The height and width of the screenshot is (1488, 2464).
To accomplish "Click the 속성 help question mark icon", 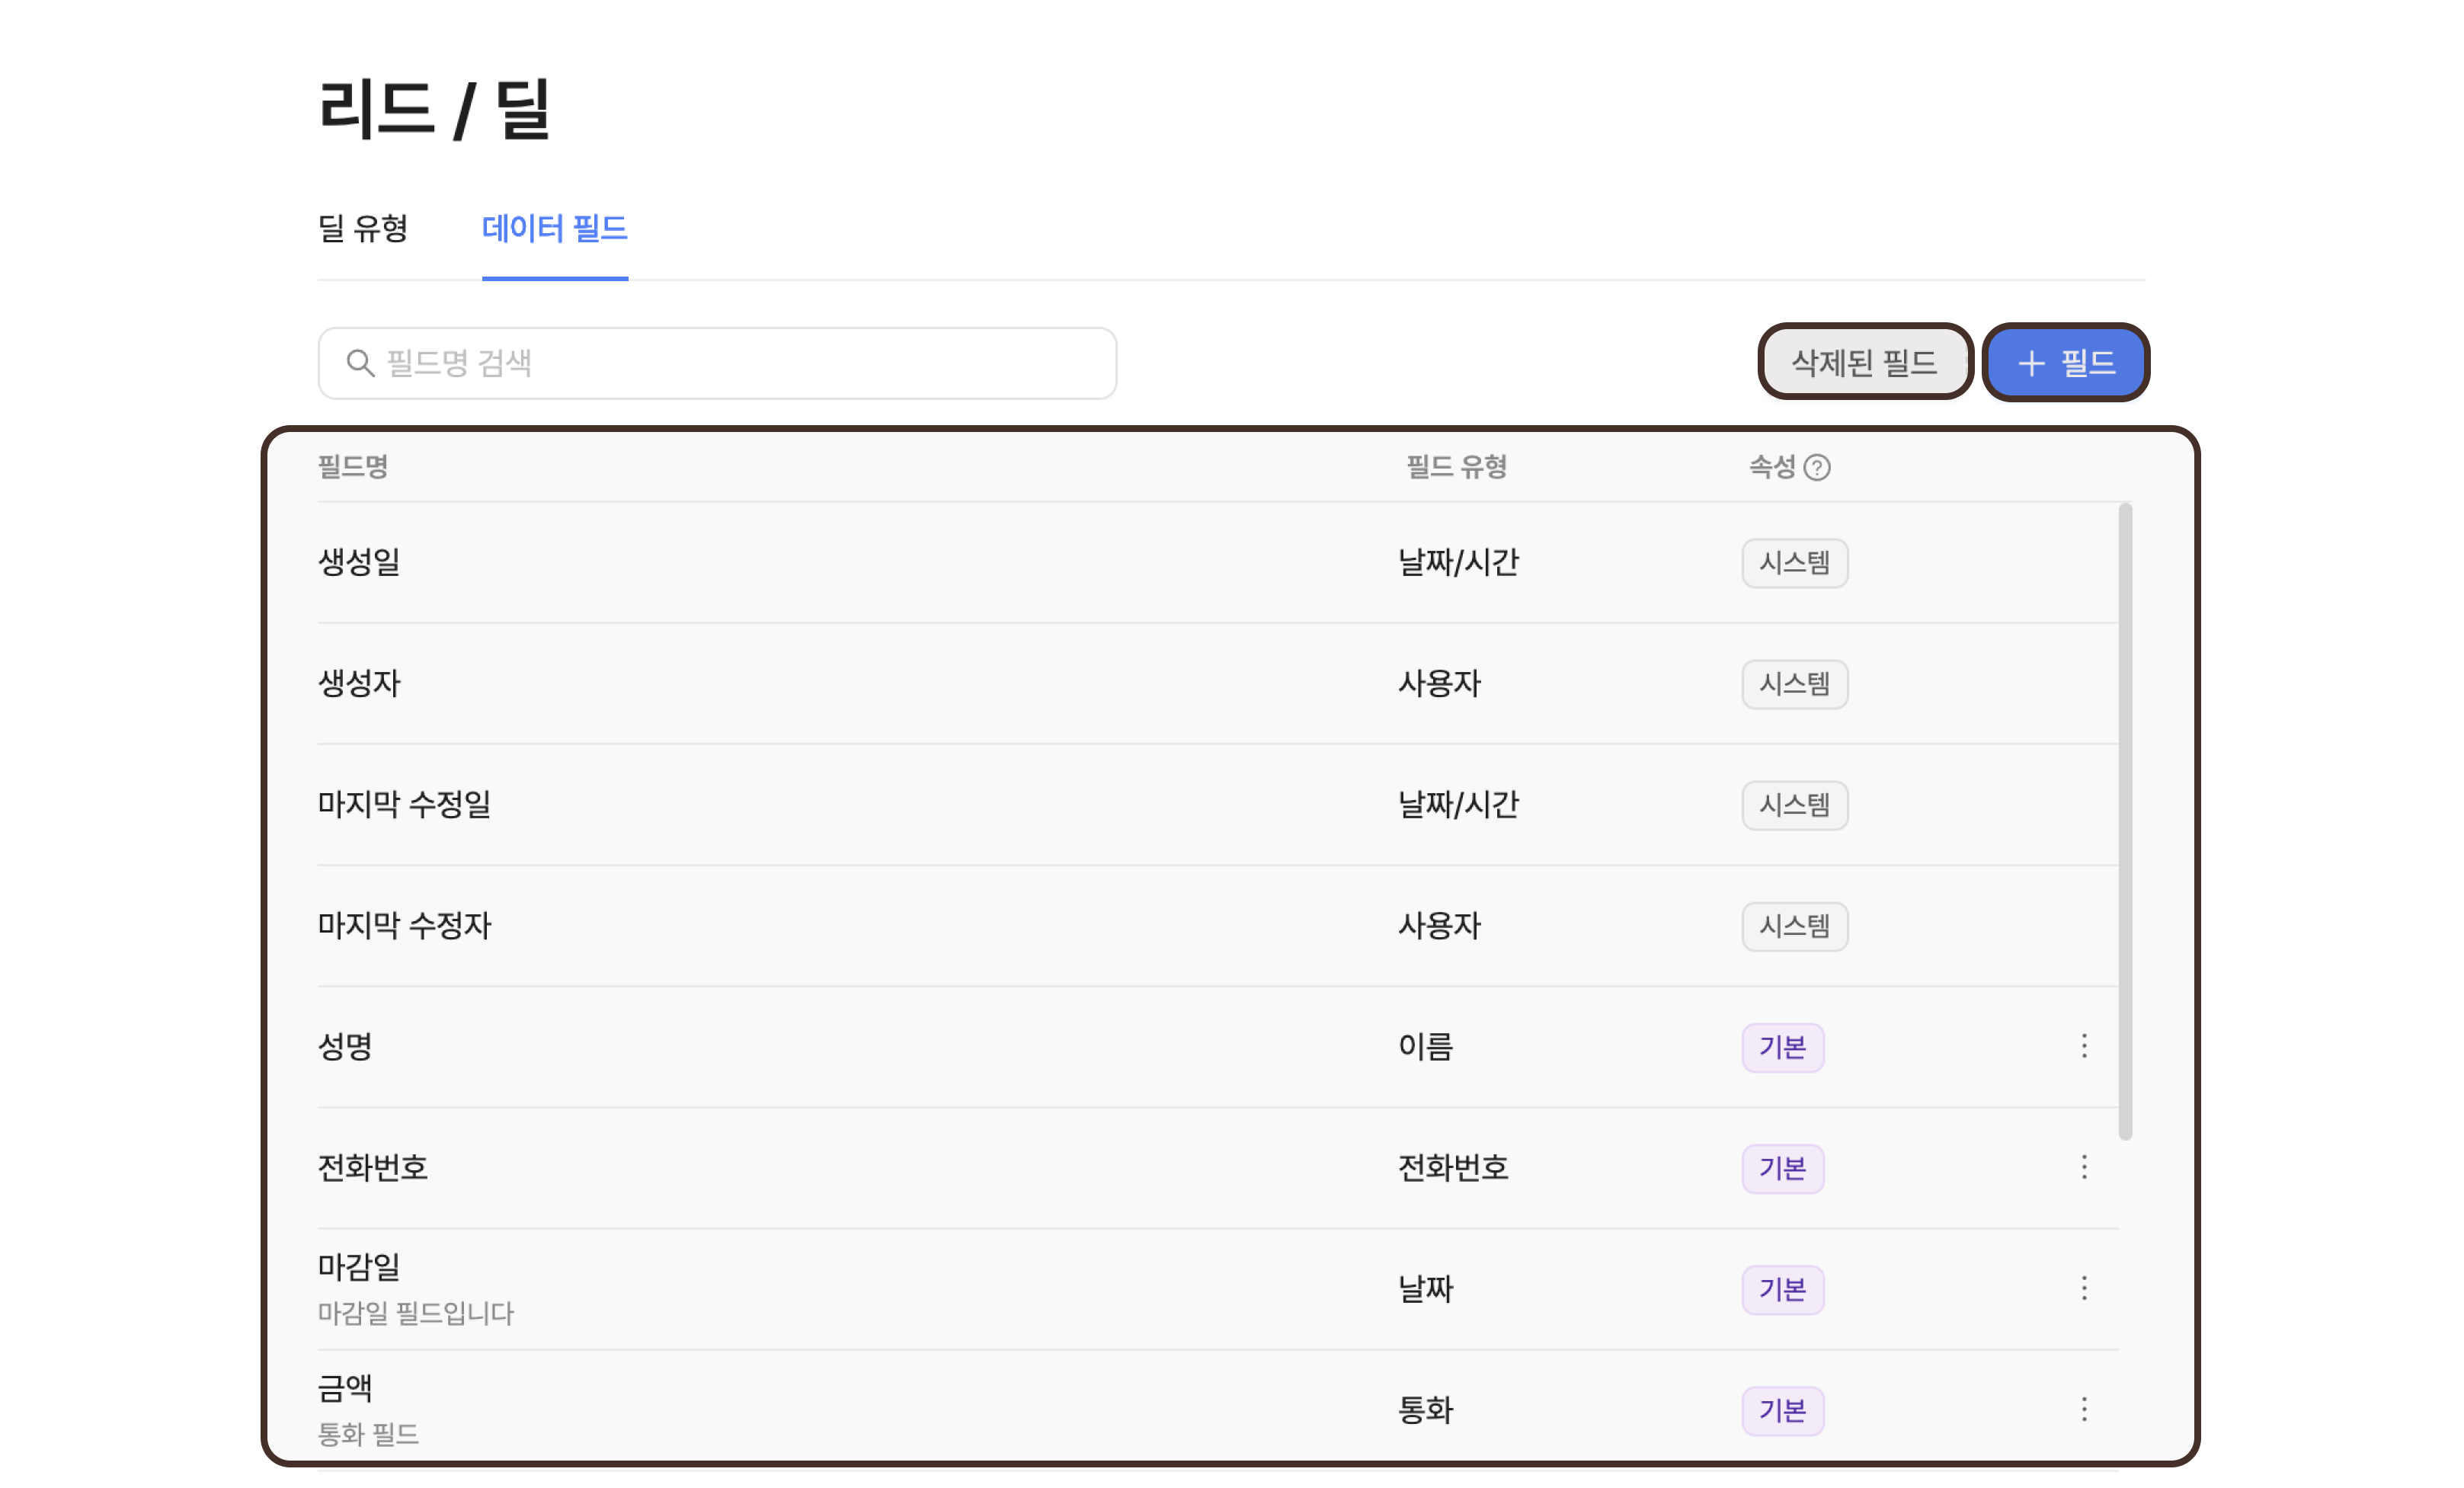I will point(1817,467).
